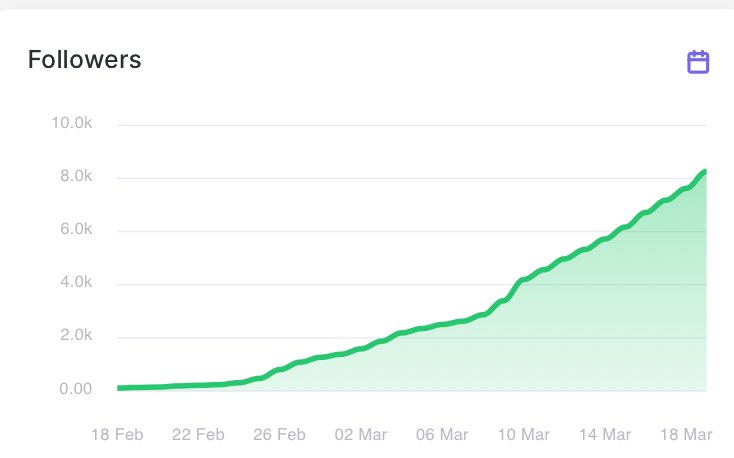
Task: Click the Followers chart title
Action: point(84,60)
